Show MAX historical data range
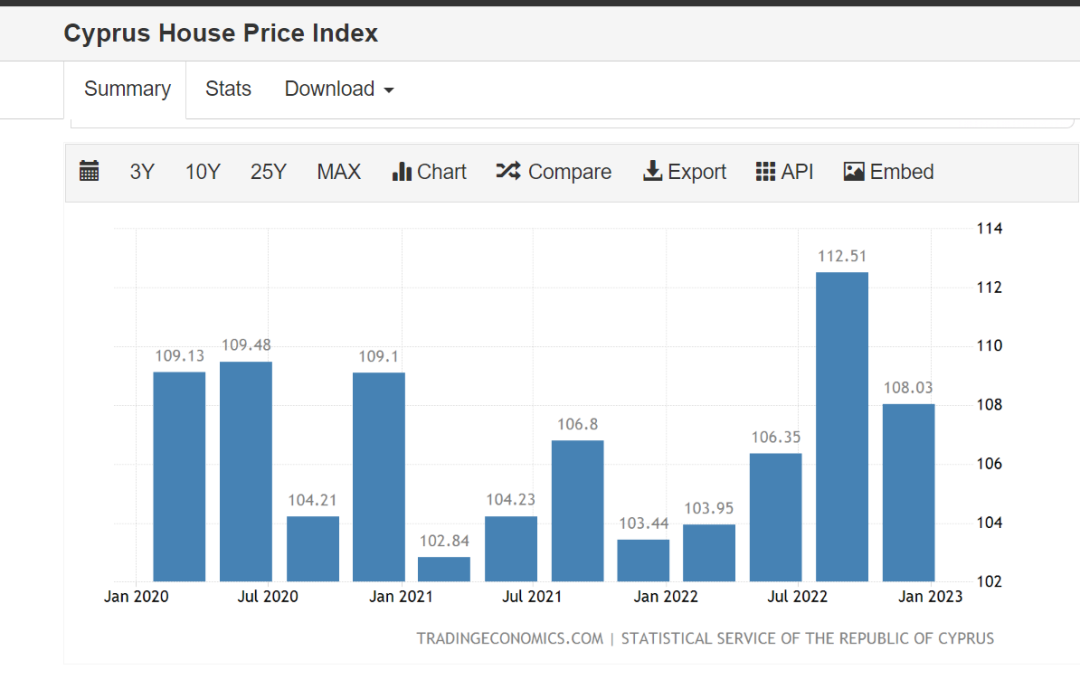The image size is (1080, 679). (339, 172)
